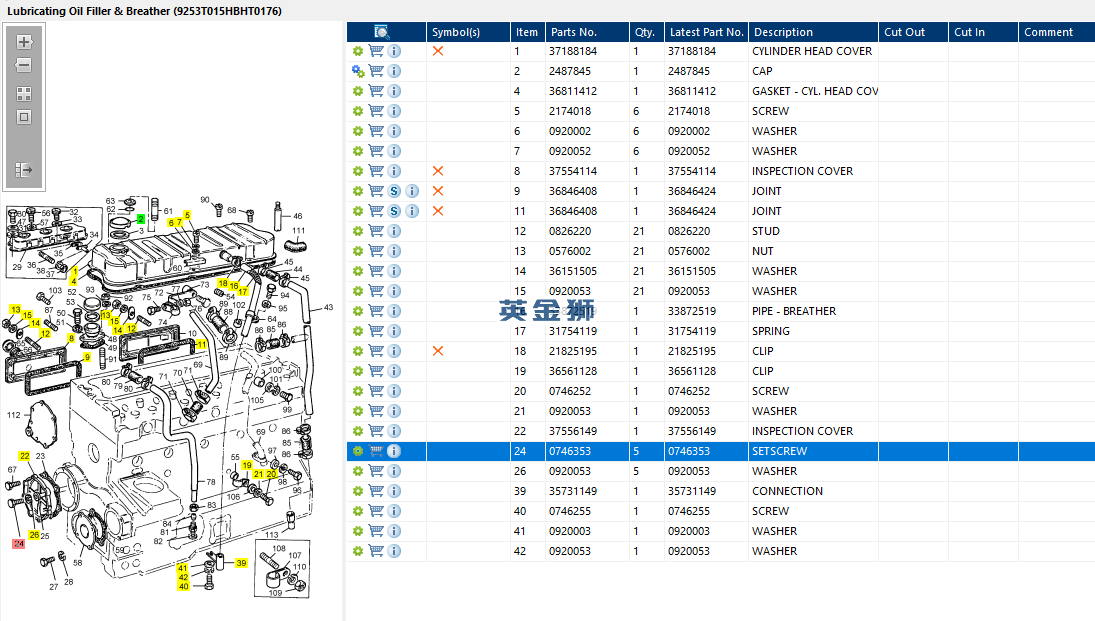
Task: Open info for GASKET - CYL. HEAD row
Action: pos(394,91)
